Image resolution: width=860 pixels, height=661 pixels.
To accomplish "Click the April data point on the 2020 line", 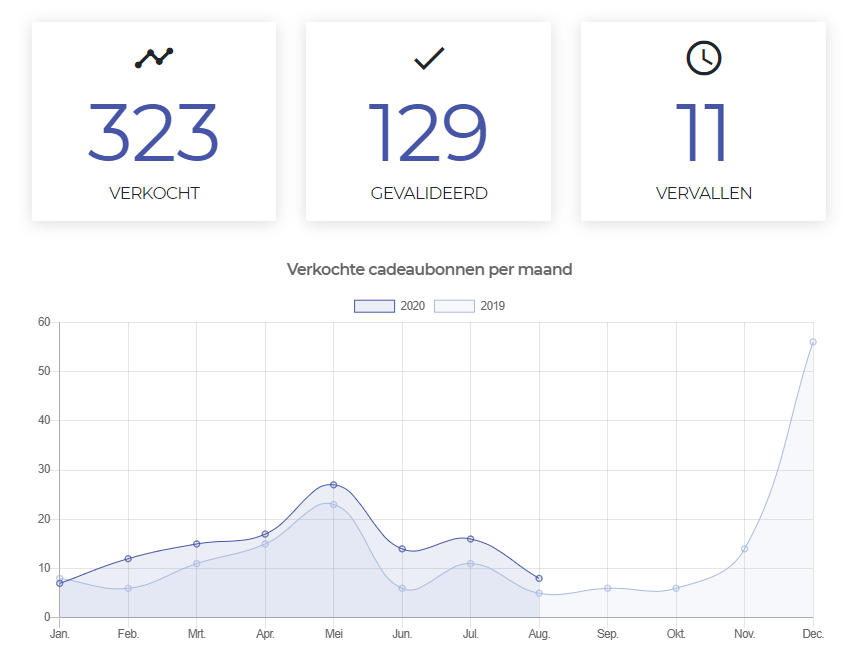I will 265,534.
